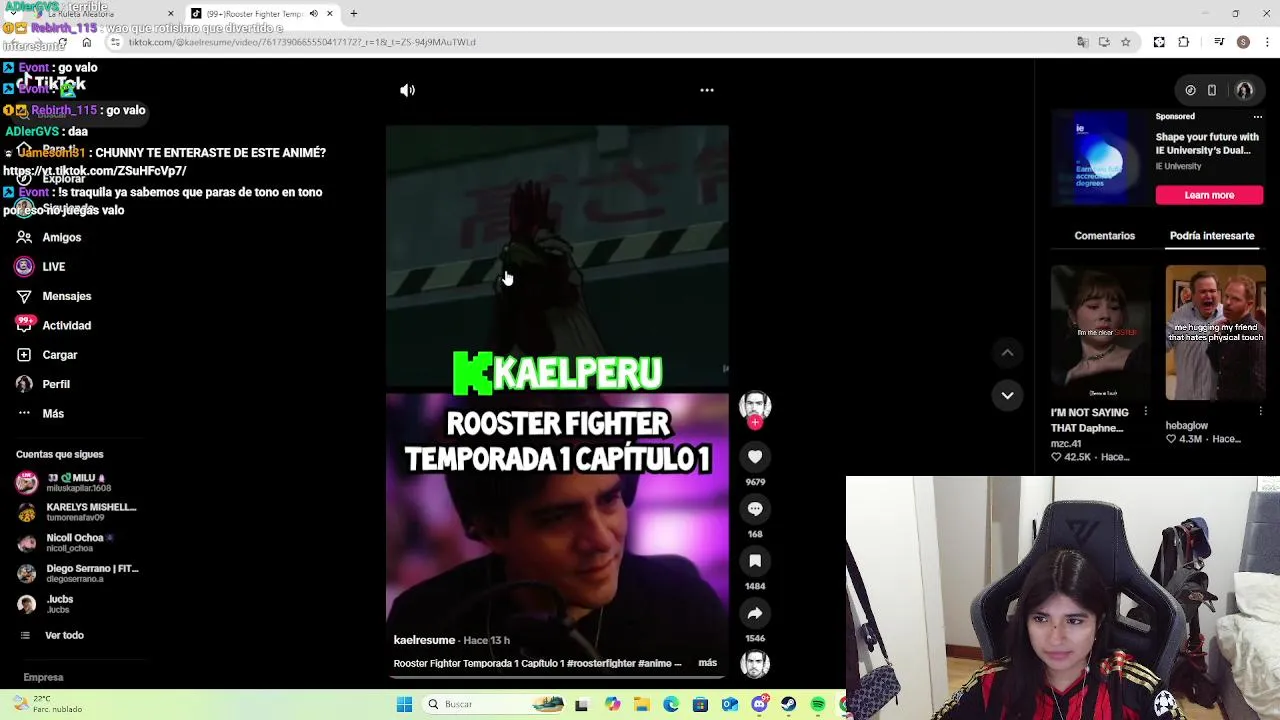Image resolution: width=1280 pixels, height=720 pixels.
Task: Open the Chrome extensions puzzle icon
Action: point(1184,42)
